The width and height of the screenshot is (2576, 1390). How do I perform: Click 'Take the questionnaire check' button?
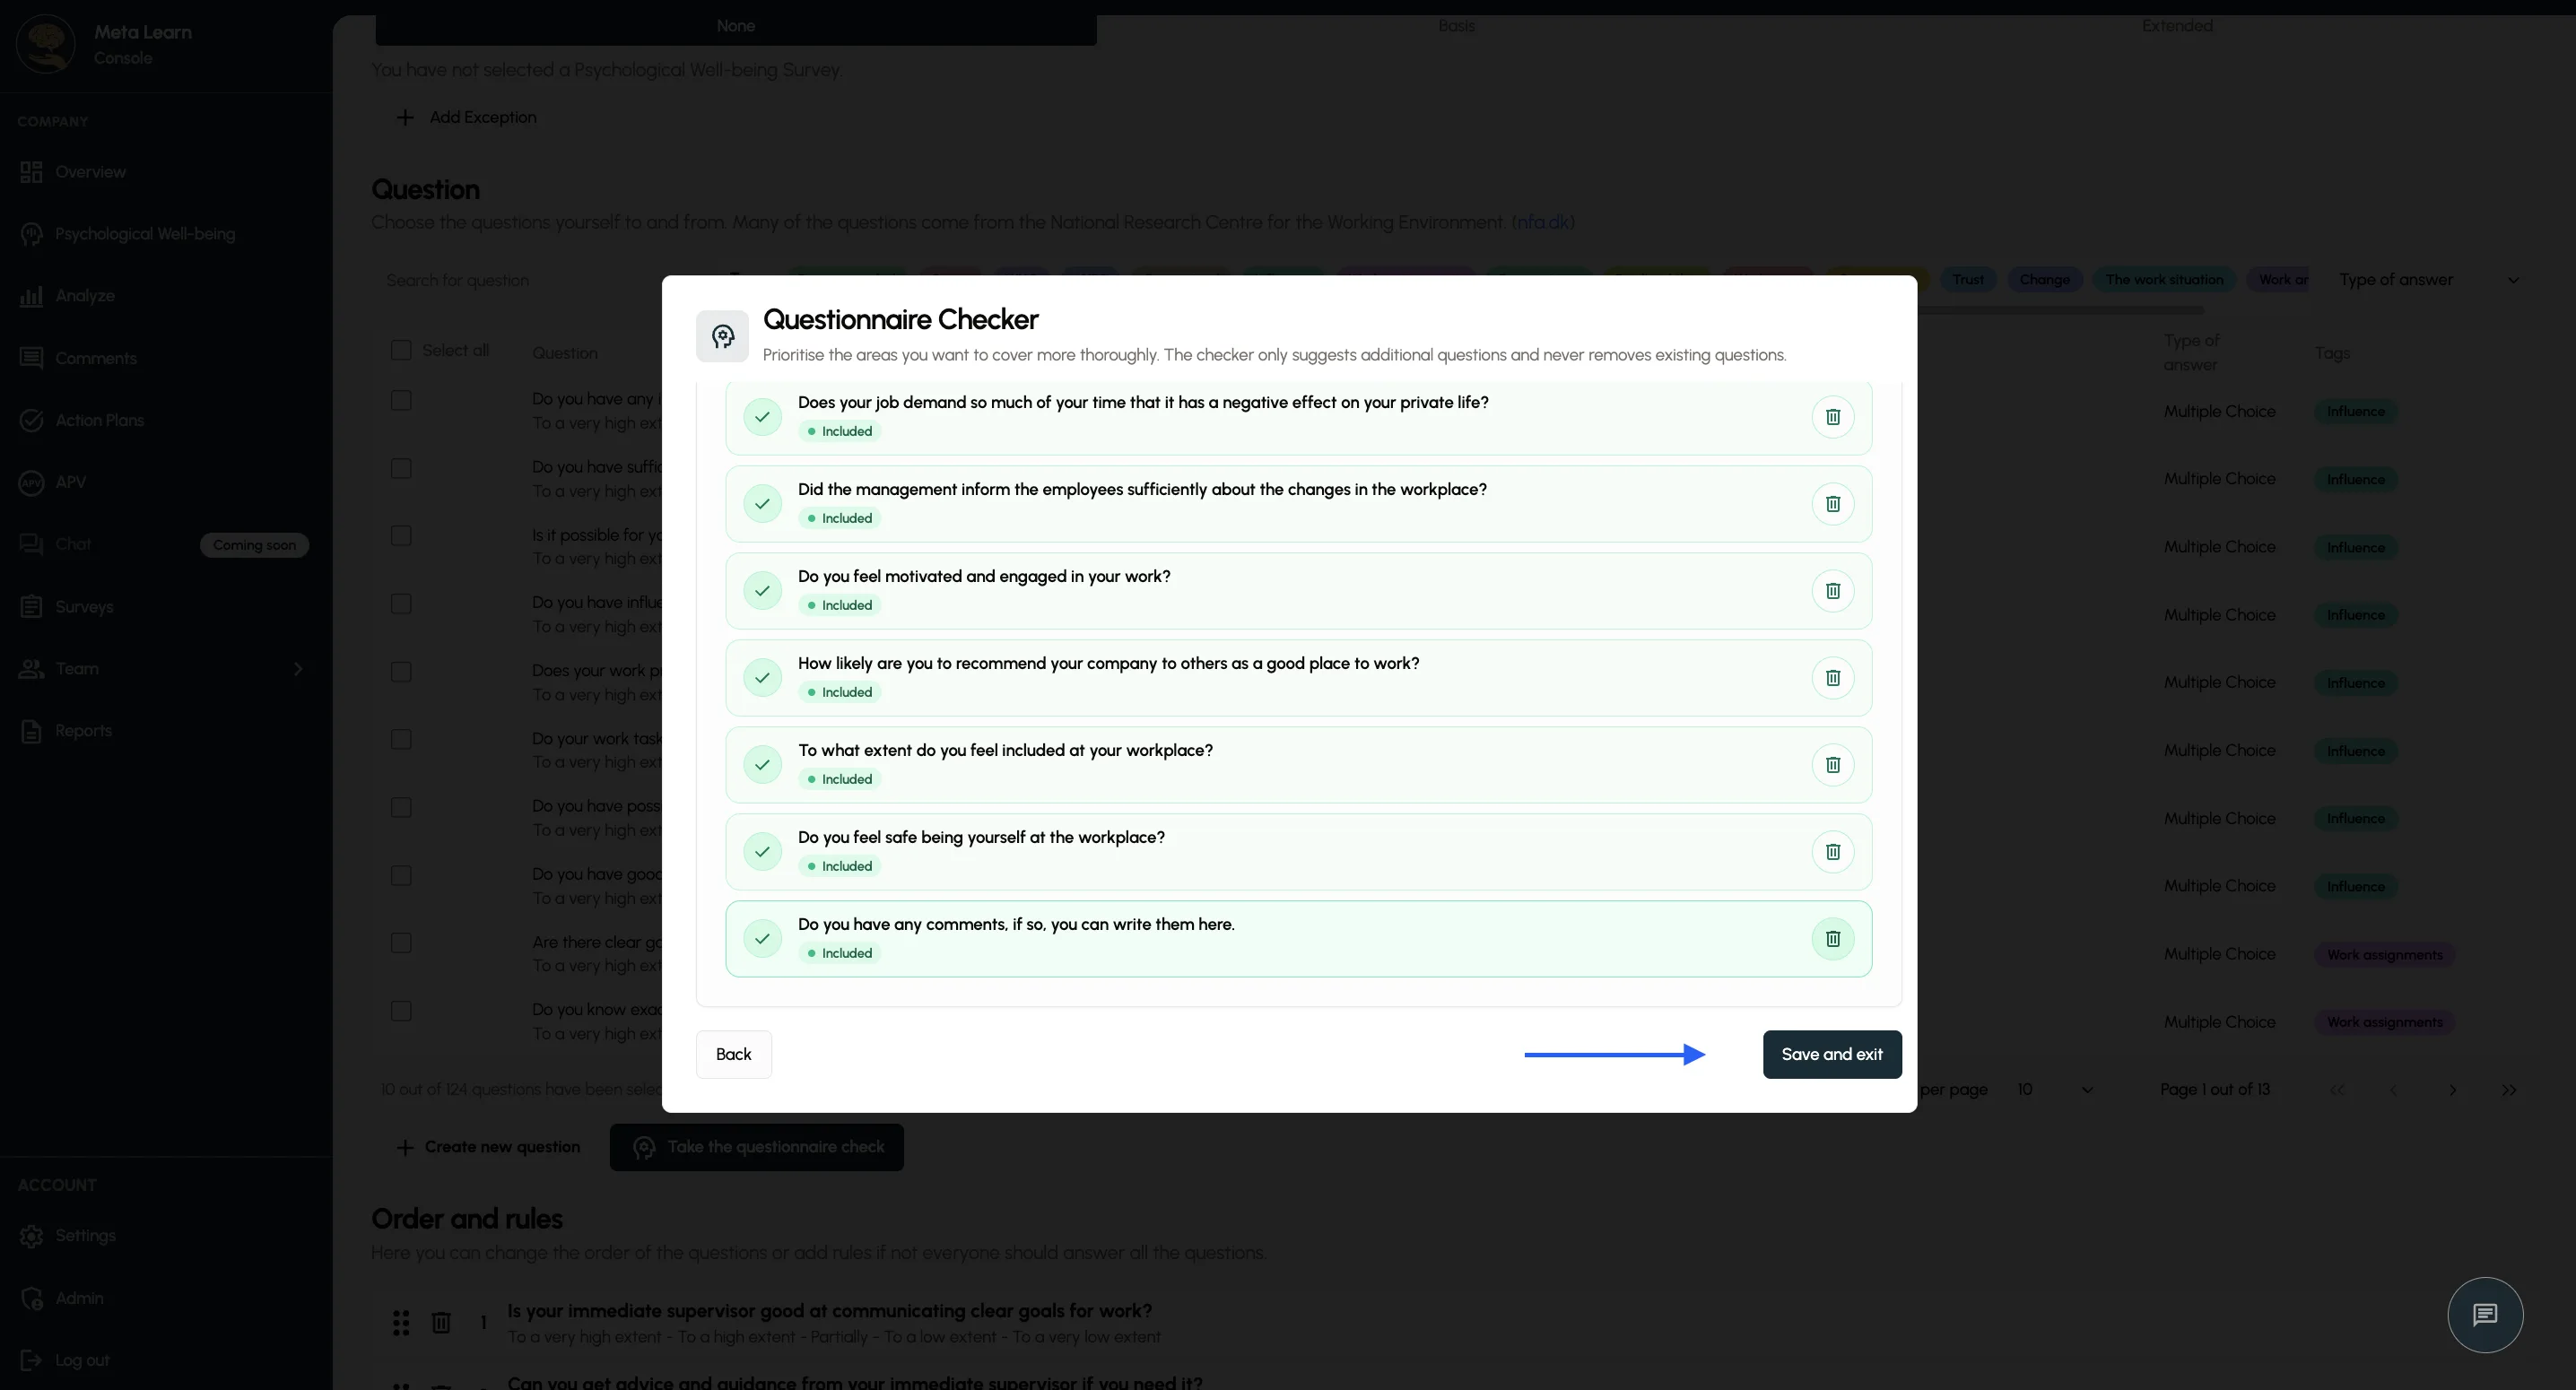pos(757,1147)
